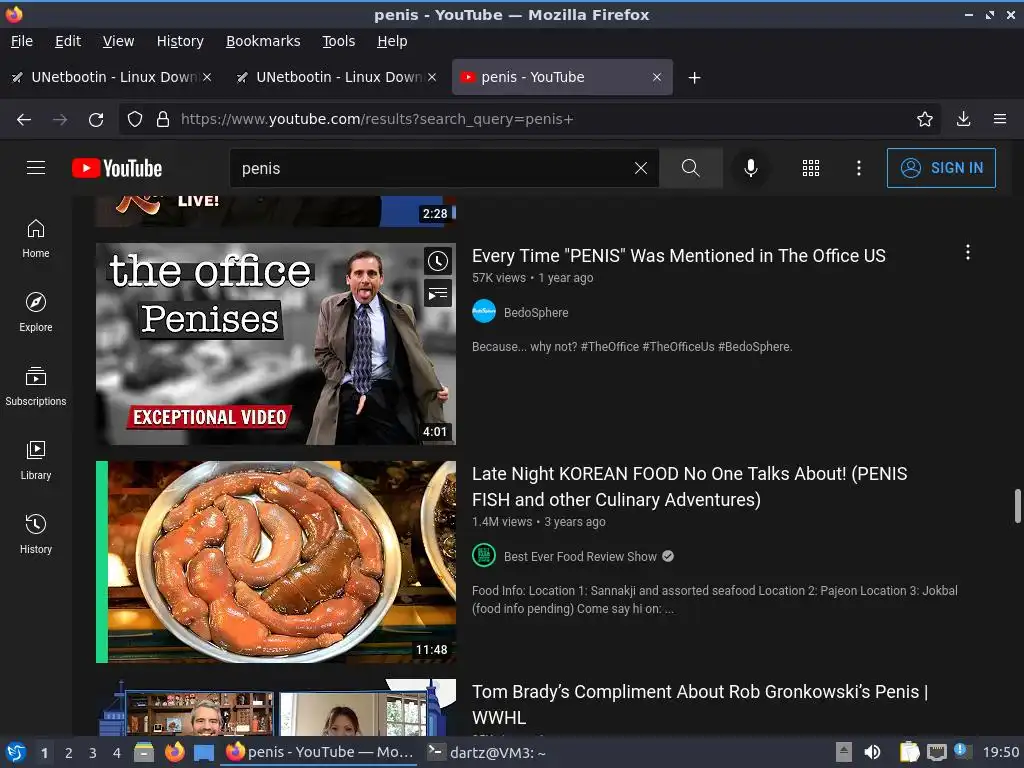This screenshot has height=768, width=1024.
Task: Open Late Night KOREAN FOOD video title
Action: point(690,487)
